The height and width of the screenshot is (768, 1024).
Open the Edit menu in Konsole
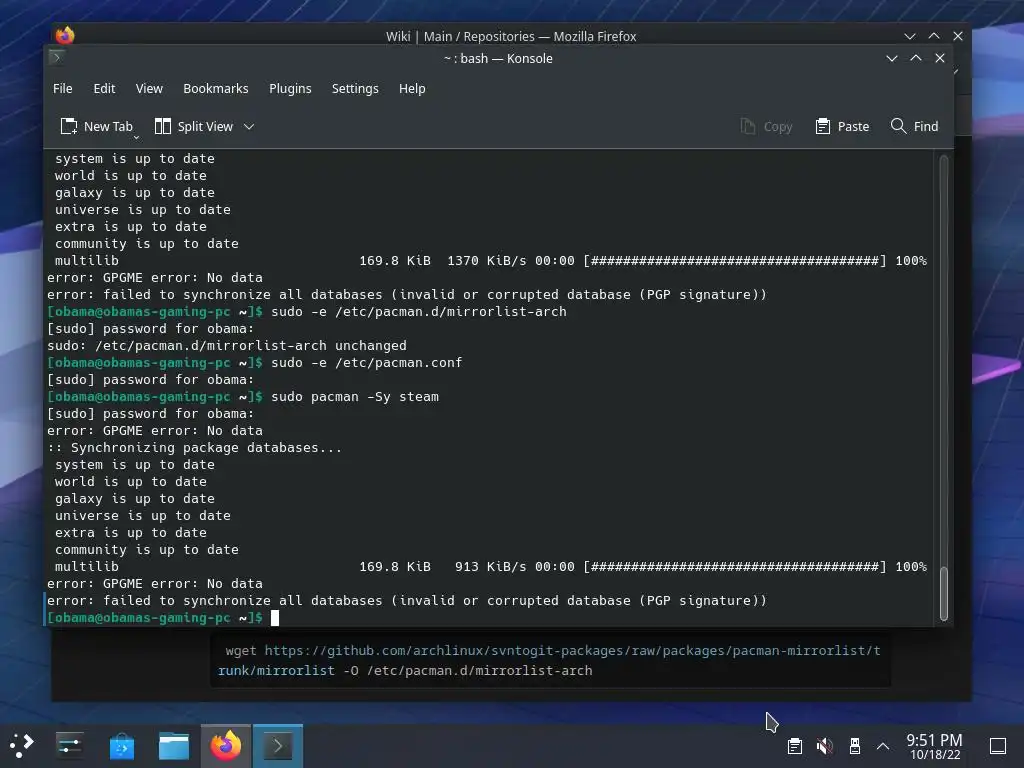click(x=104, y=88)
